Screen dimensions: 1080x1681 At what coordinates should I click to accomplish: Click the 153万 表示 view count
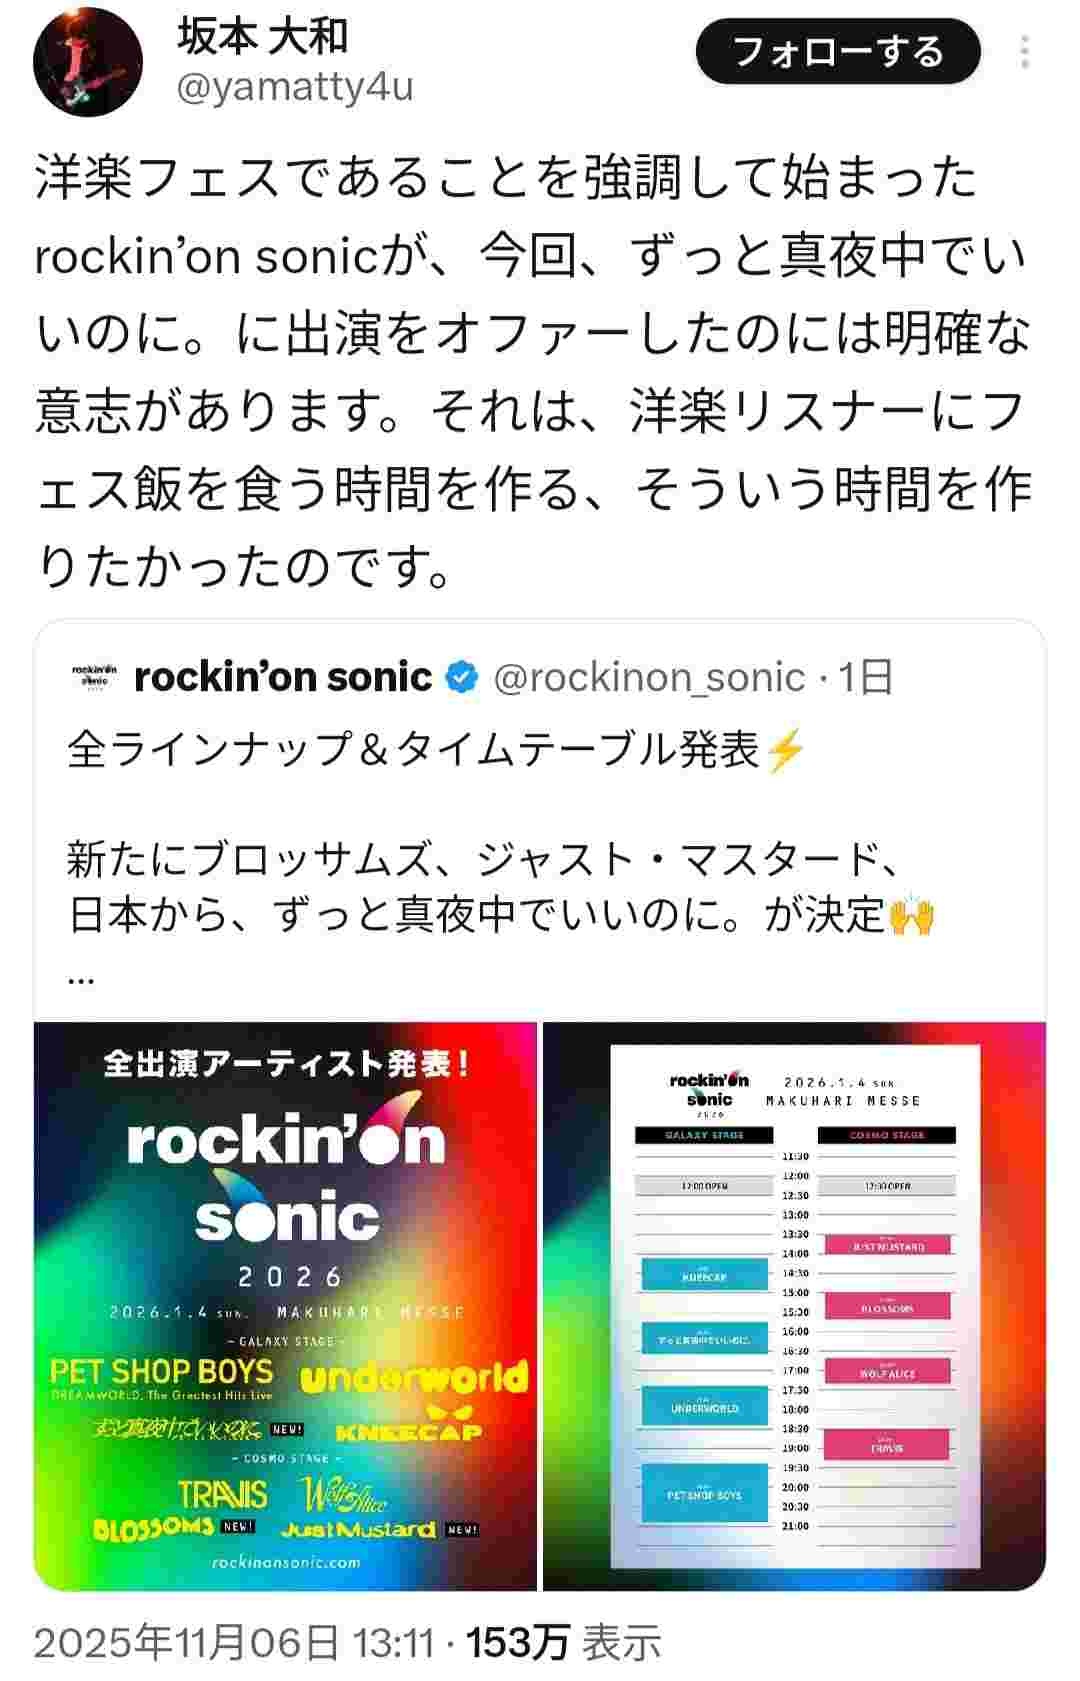click(x=564, y=1642)
